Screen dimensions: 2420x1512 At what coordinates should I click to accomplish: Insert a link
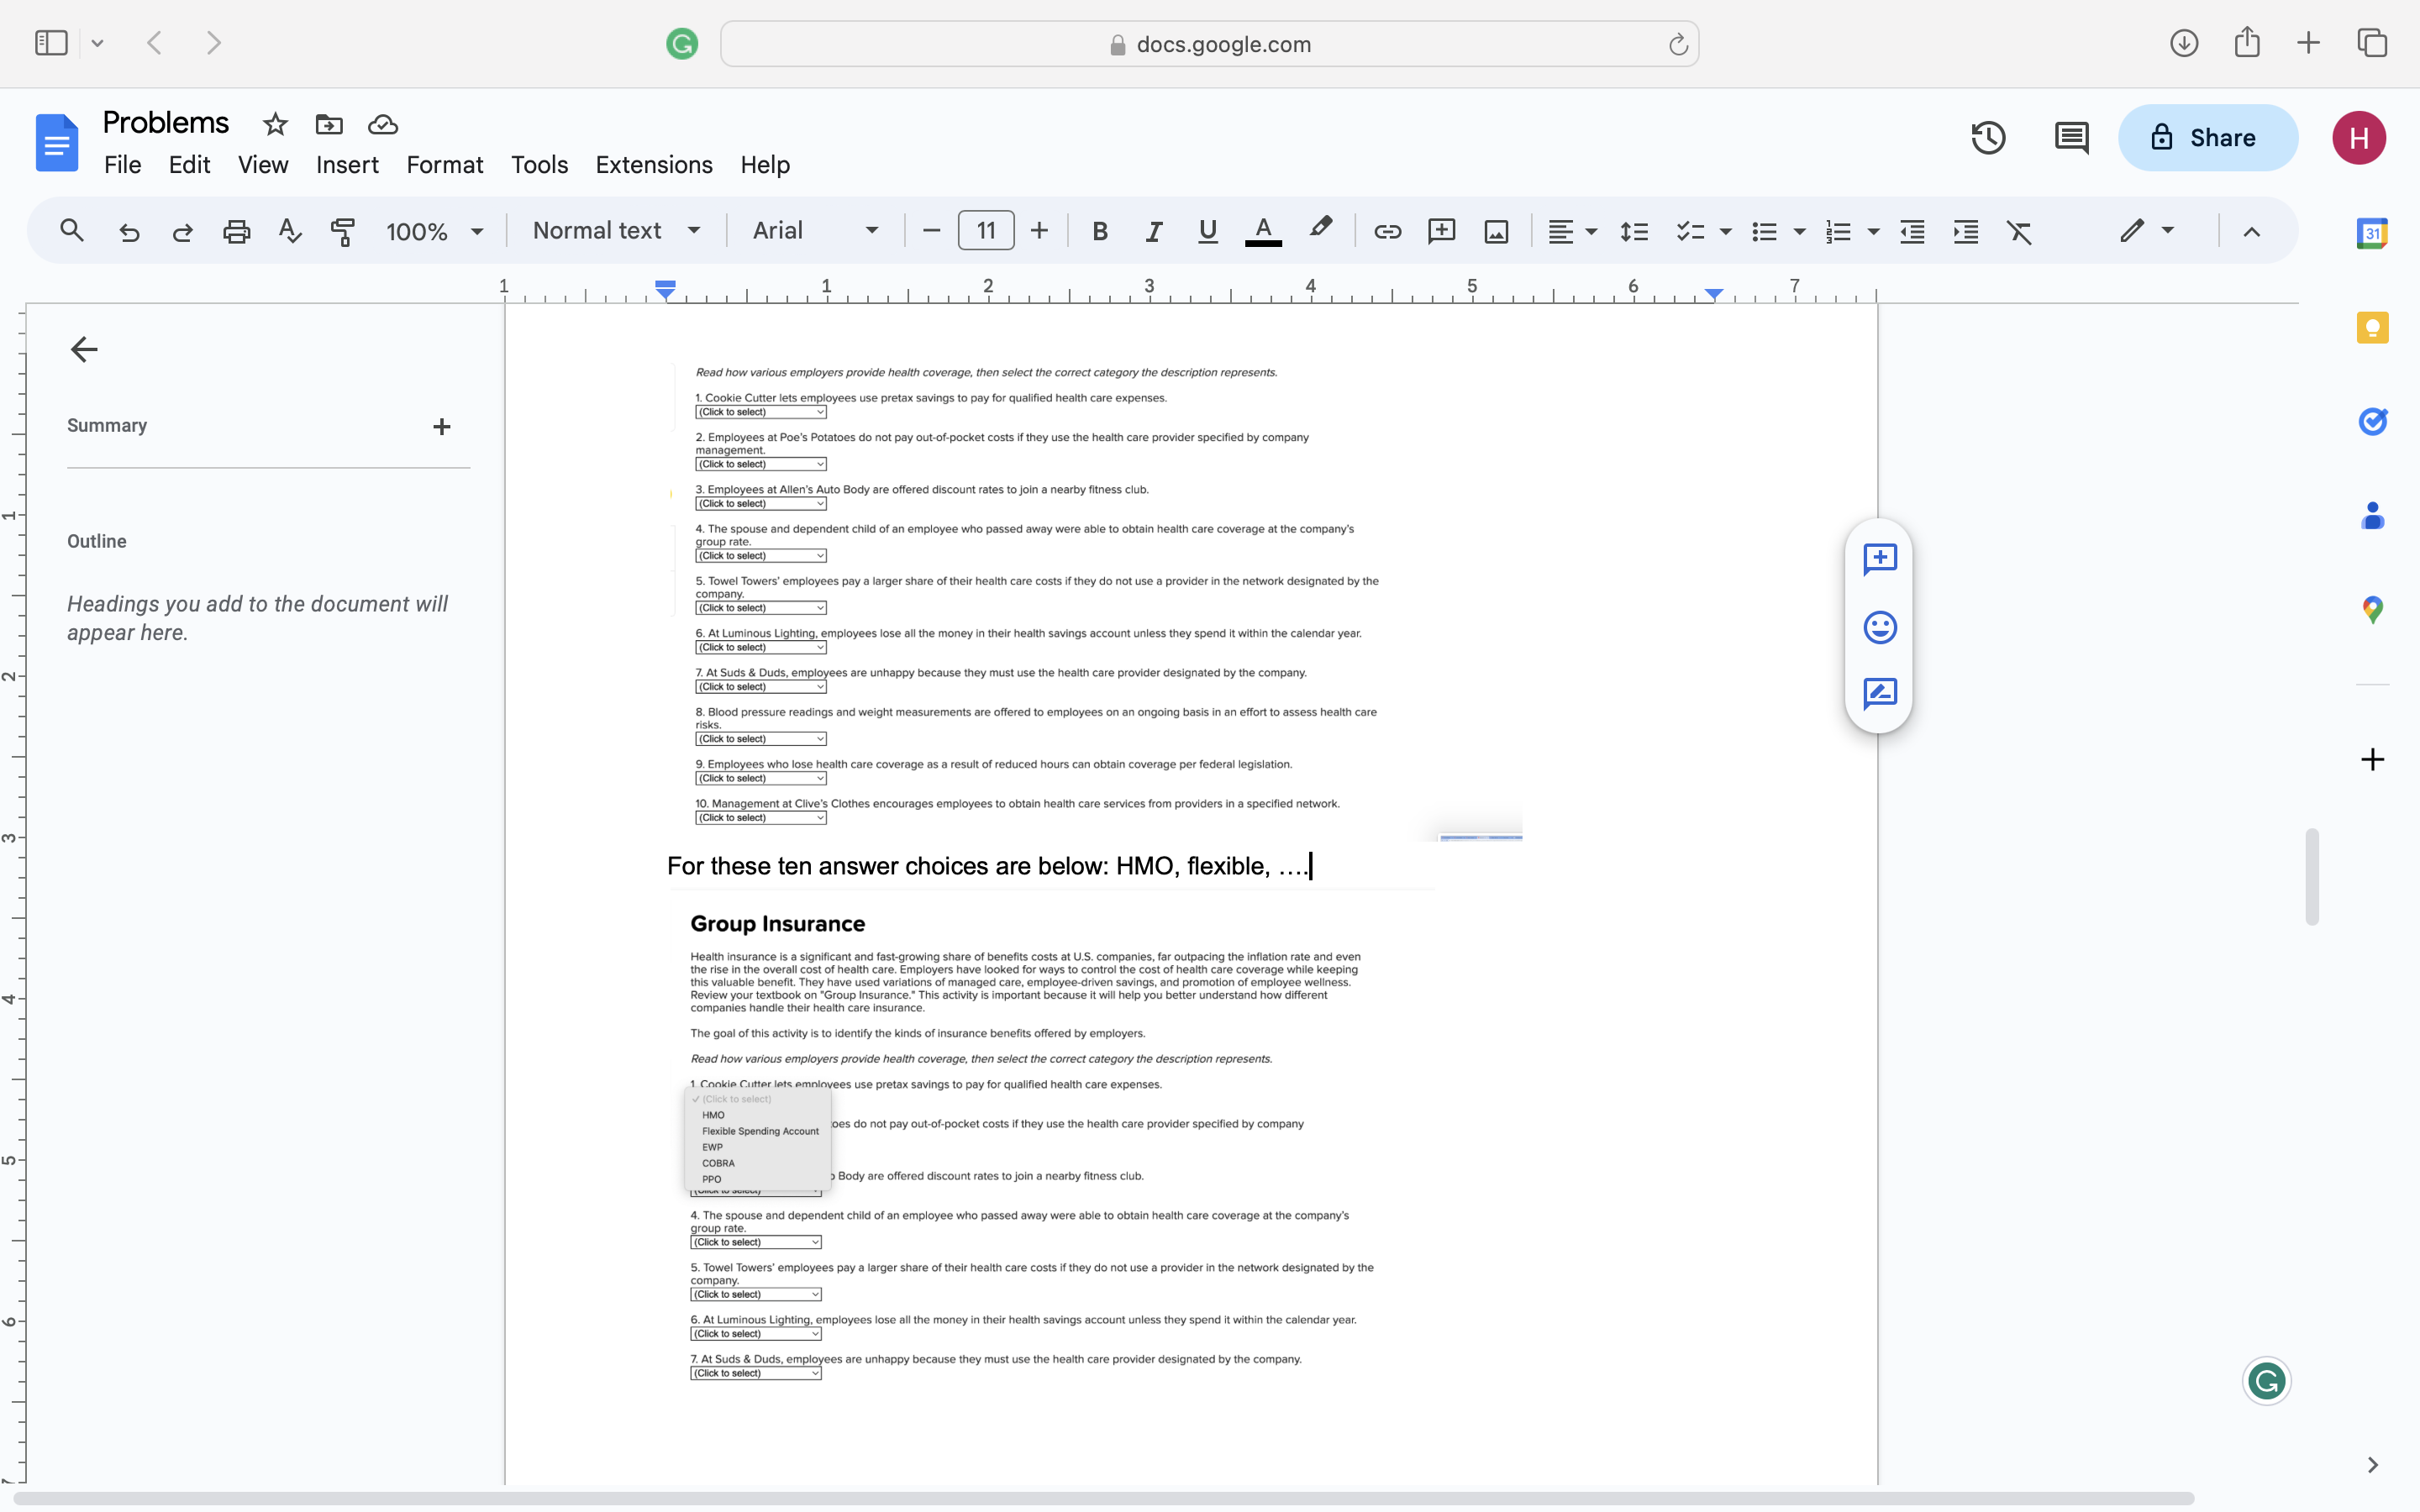1388,230
